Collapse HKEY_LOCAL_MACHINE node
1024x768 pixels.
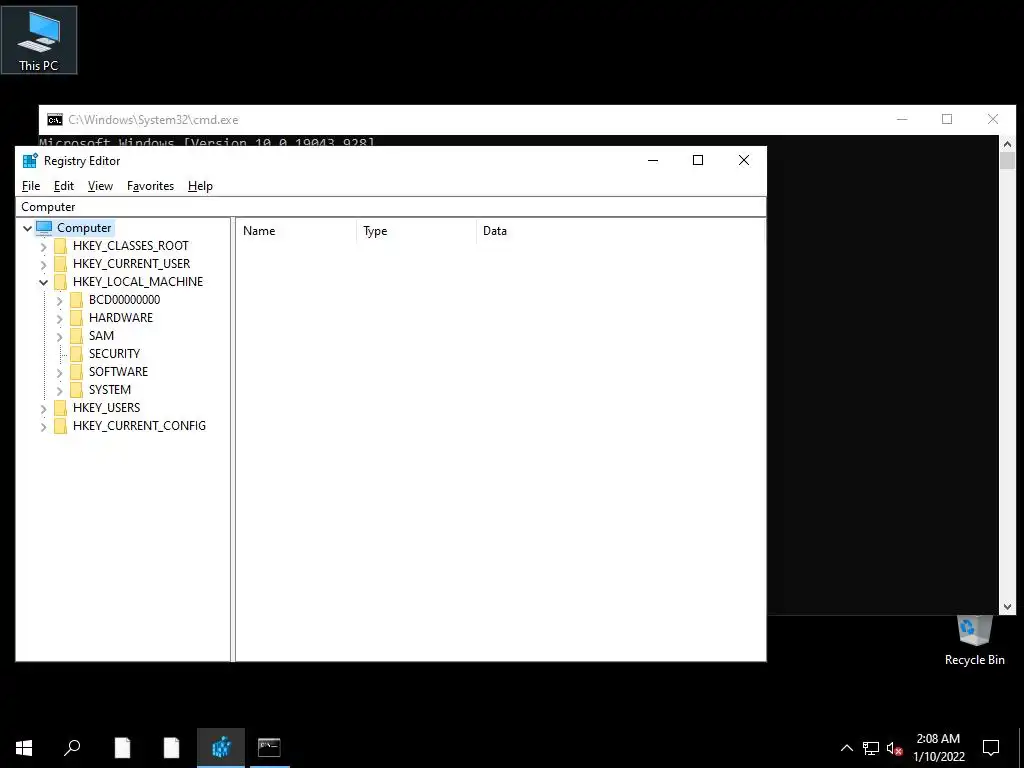click(43, 282)
